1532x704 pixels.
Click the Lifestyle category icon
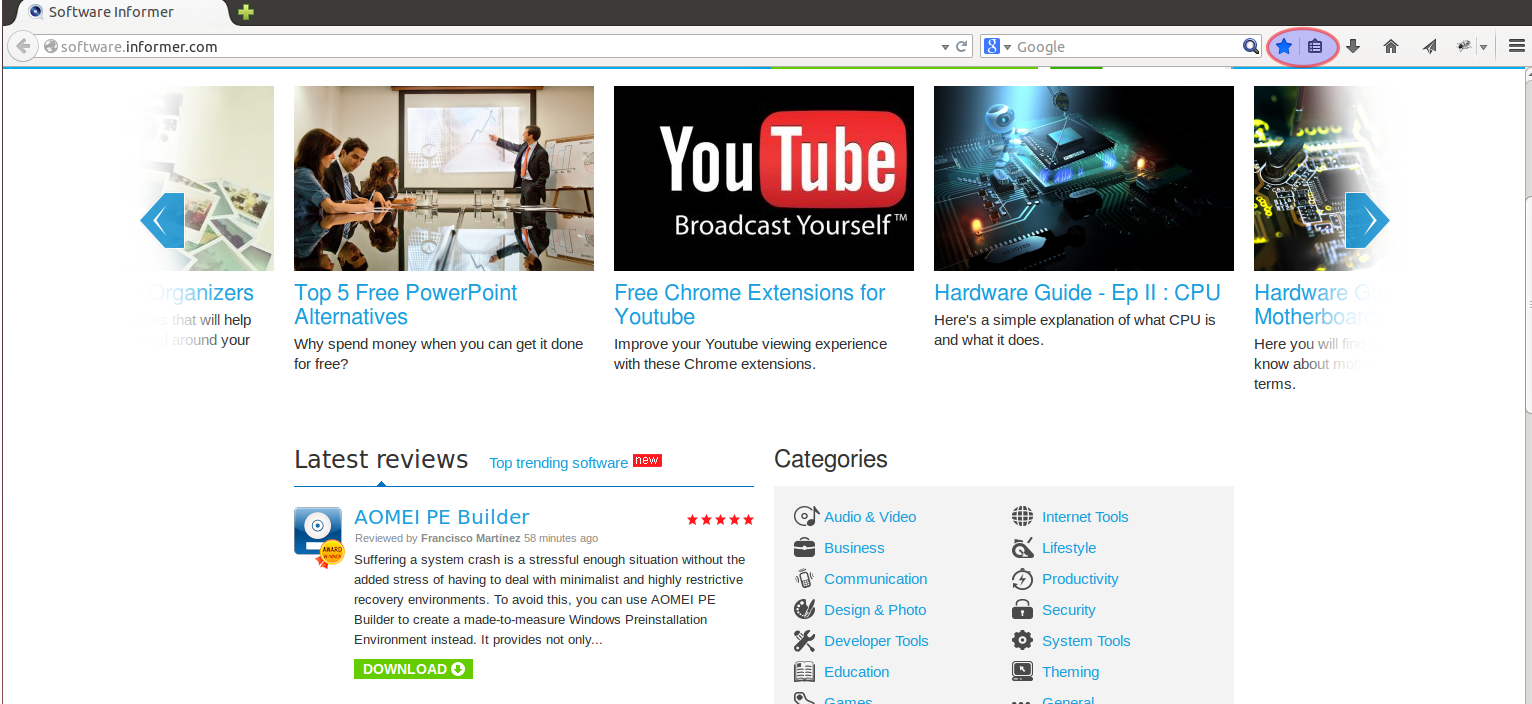coord(1022,547)
